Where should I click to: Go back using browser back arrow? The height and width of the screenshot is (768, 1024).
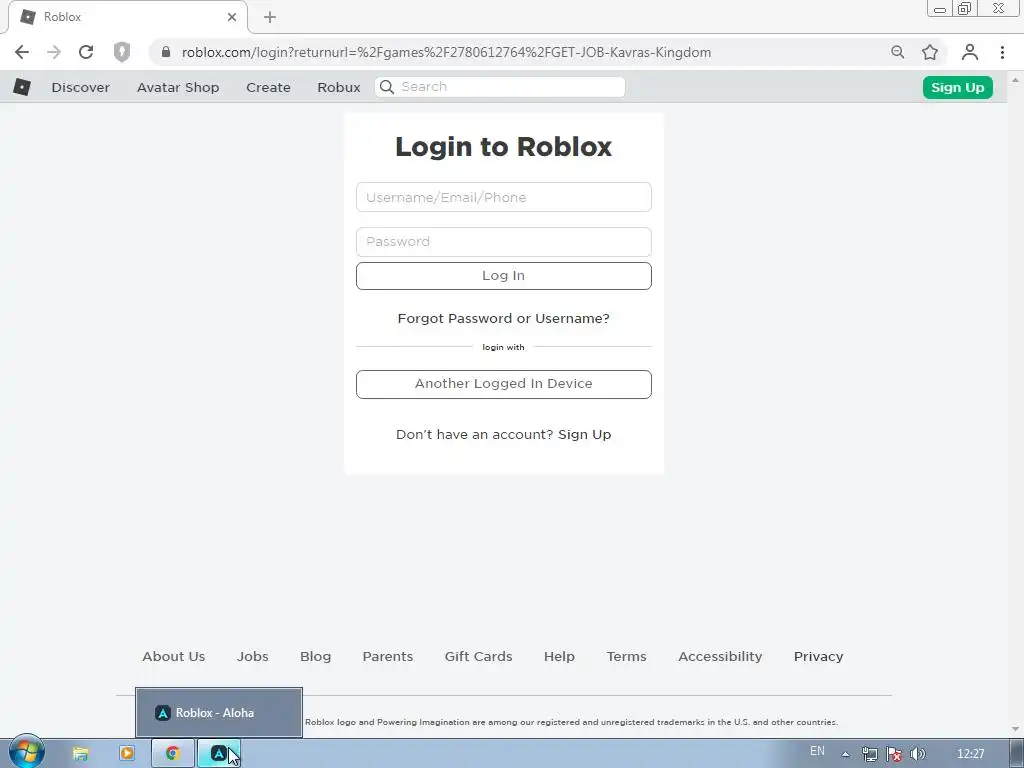(x=22, y=52)
